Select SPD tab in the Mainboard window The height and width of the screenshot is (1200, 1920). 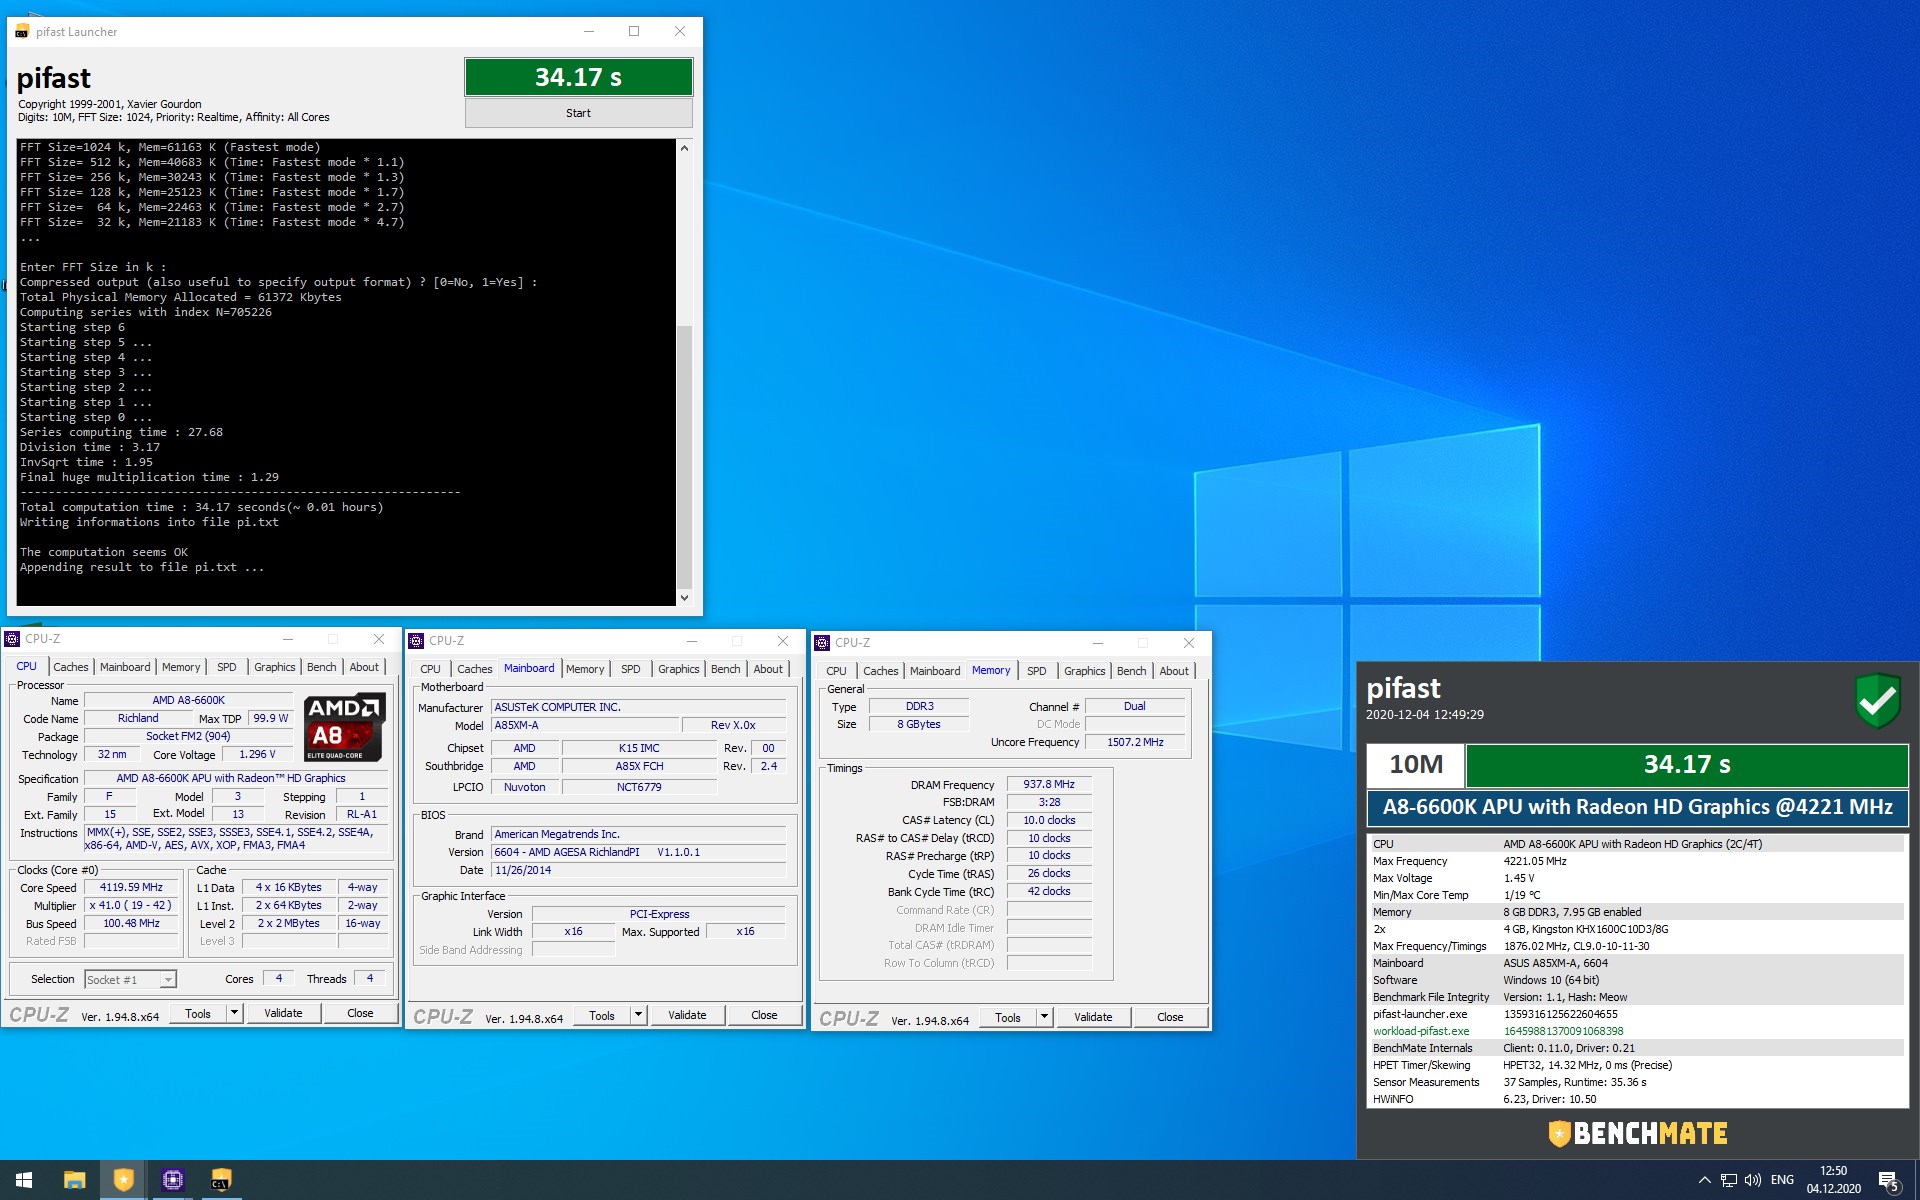(x=631, y=669)
